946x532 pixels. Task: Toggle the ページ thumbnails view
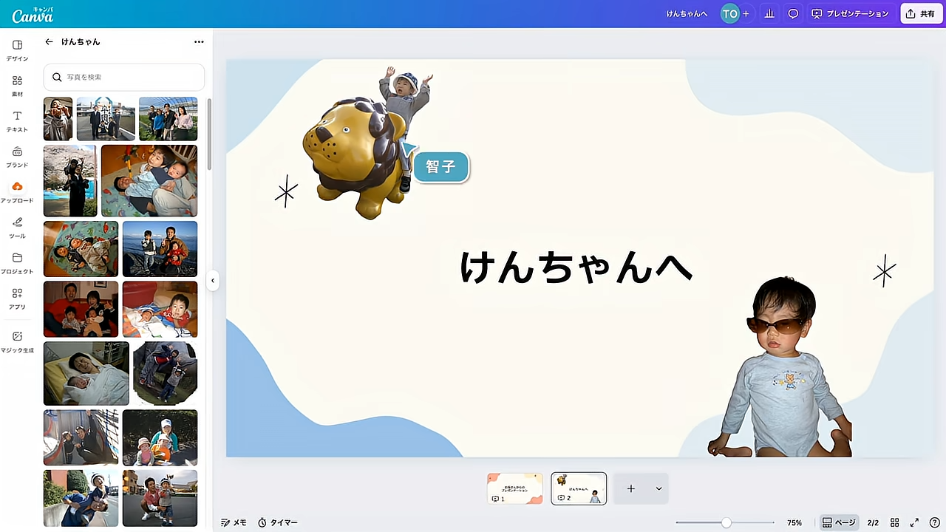point(839,522)
